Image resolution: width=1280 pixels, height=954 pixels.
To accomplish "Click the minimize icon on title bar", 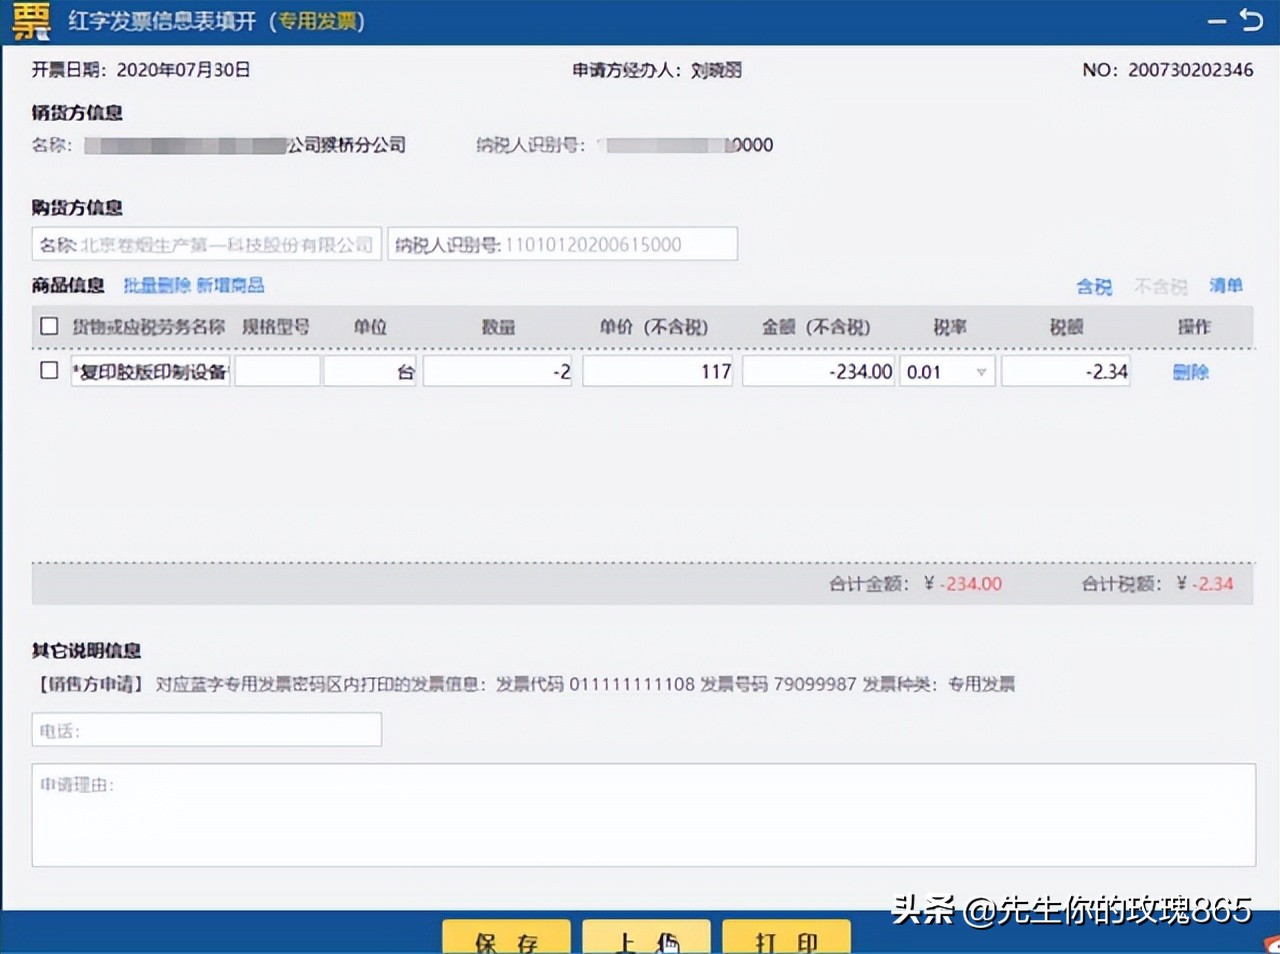I will [1216, 20].
